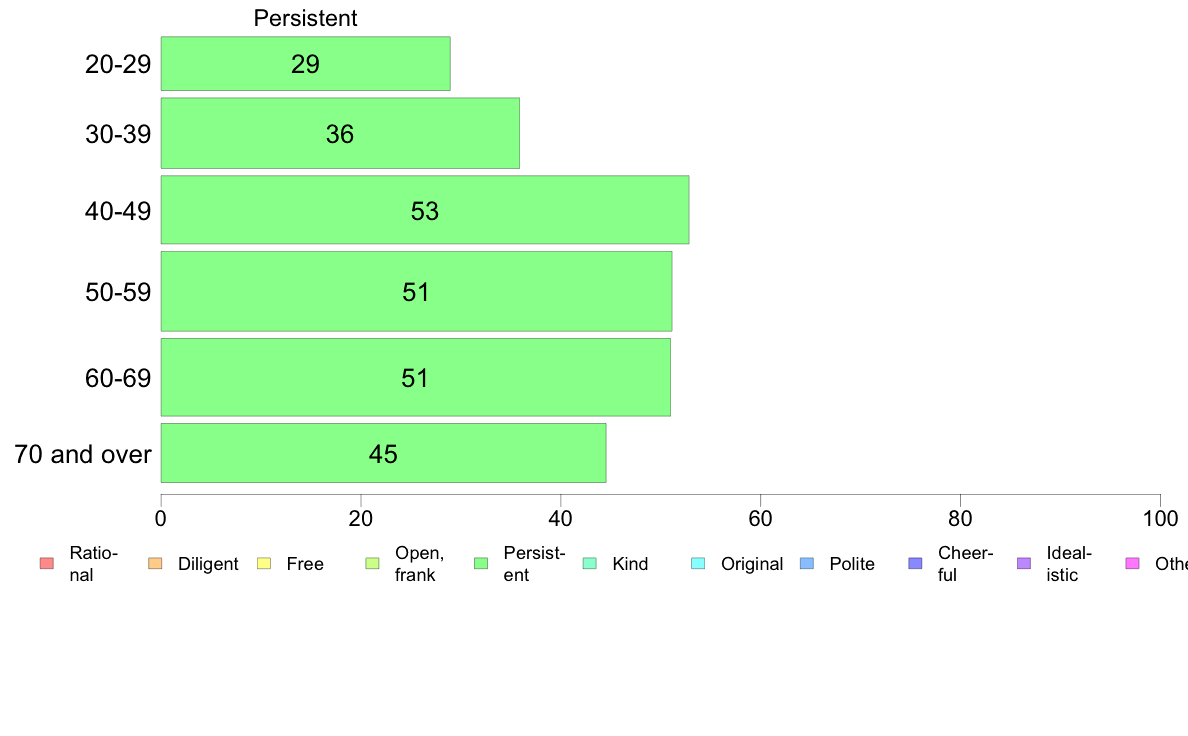The height and width of the screenshot is (736, 1188).
Task: Click the Persistent chart title
Action: pos(305,18)
